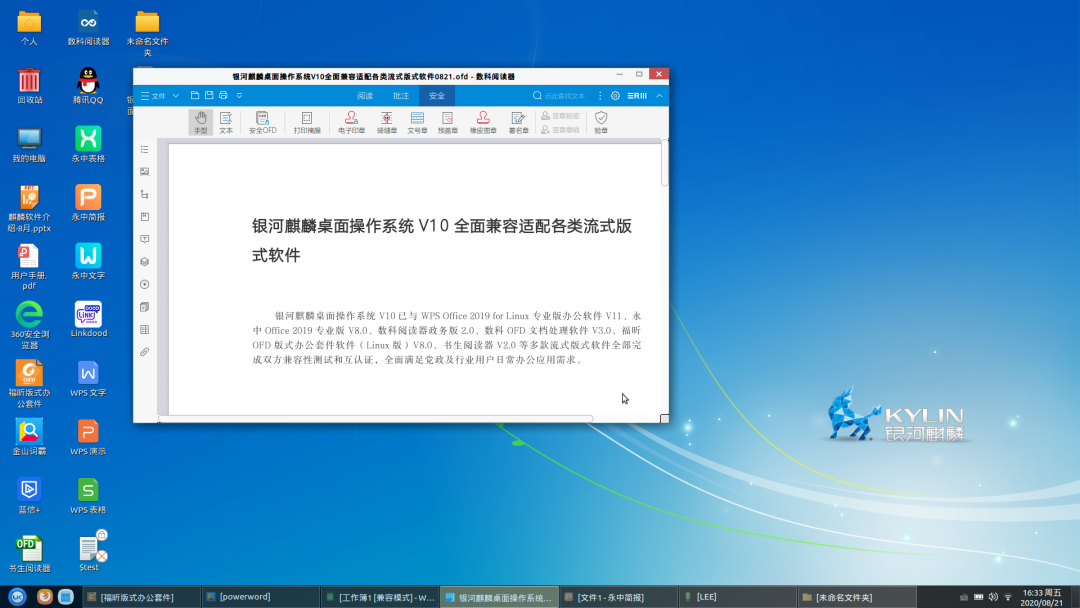Open the 安全OFD tool
1080x608 pixels.
(262, 122)
